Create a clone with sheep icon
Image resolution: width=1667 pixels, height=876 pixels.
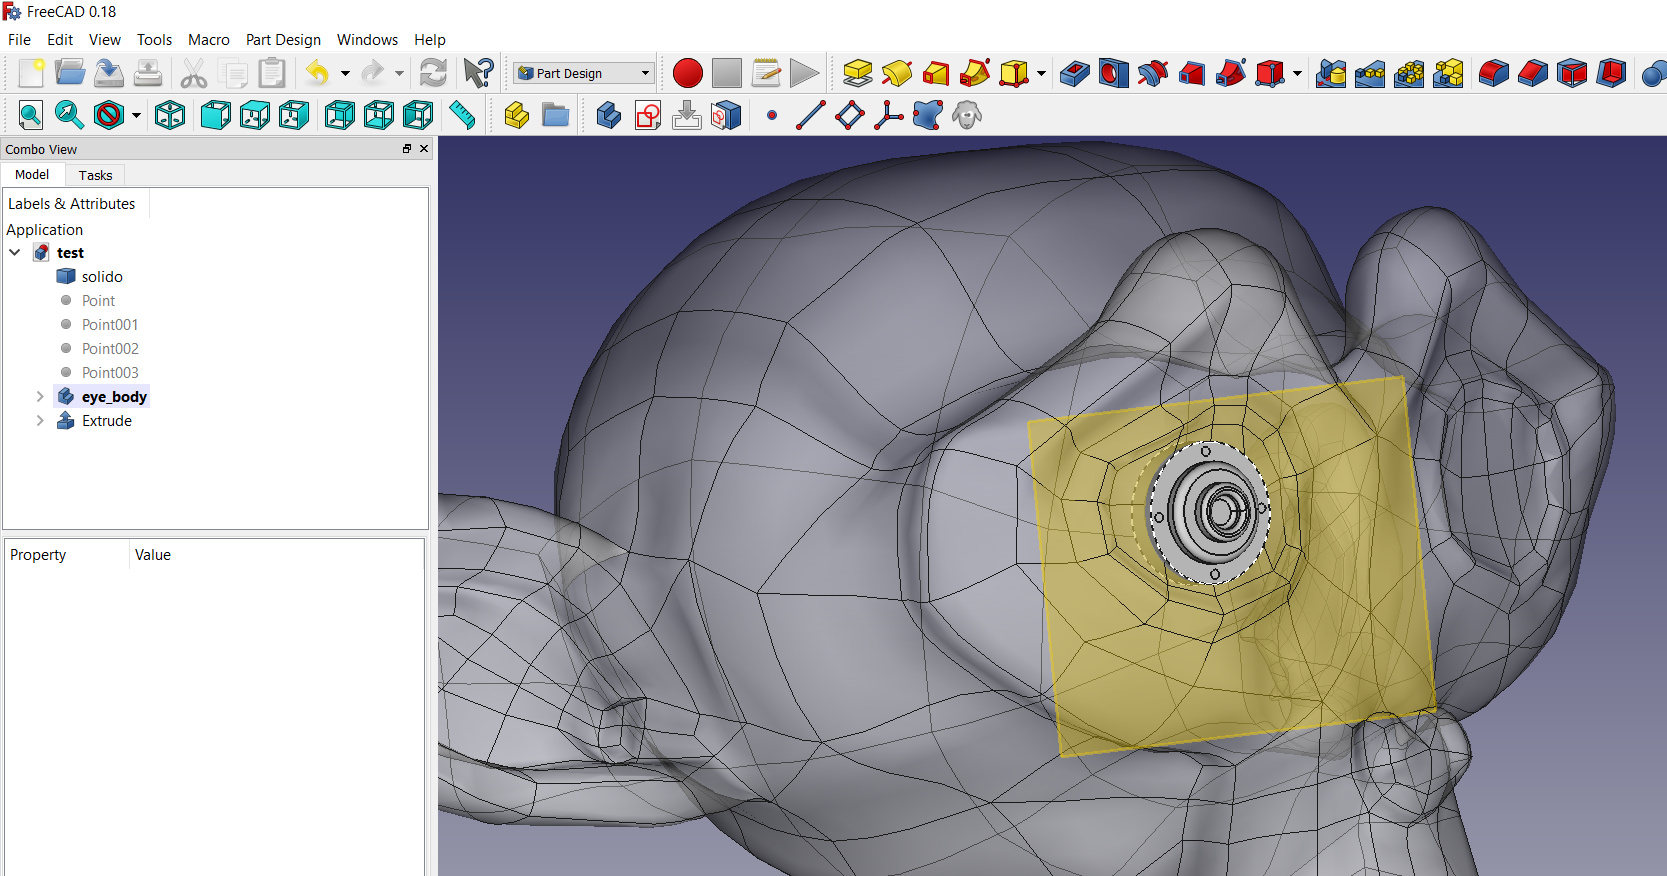click(967, 115)
